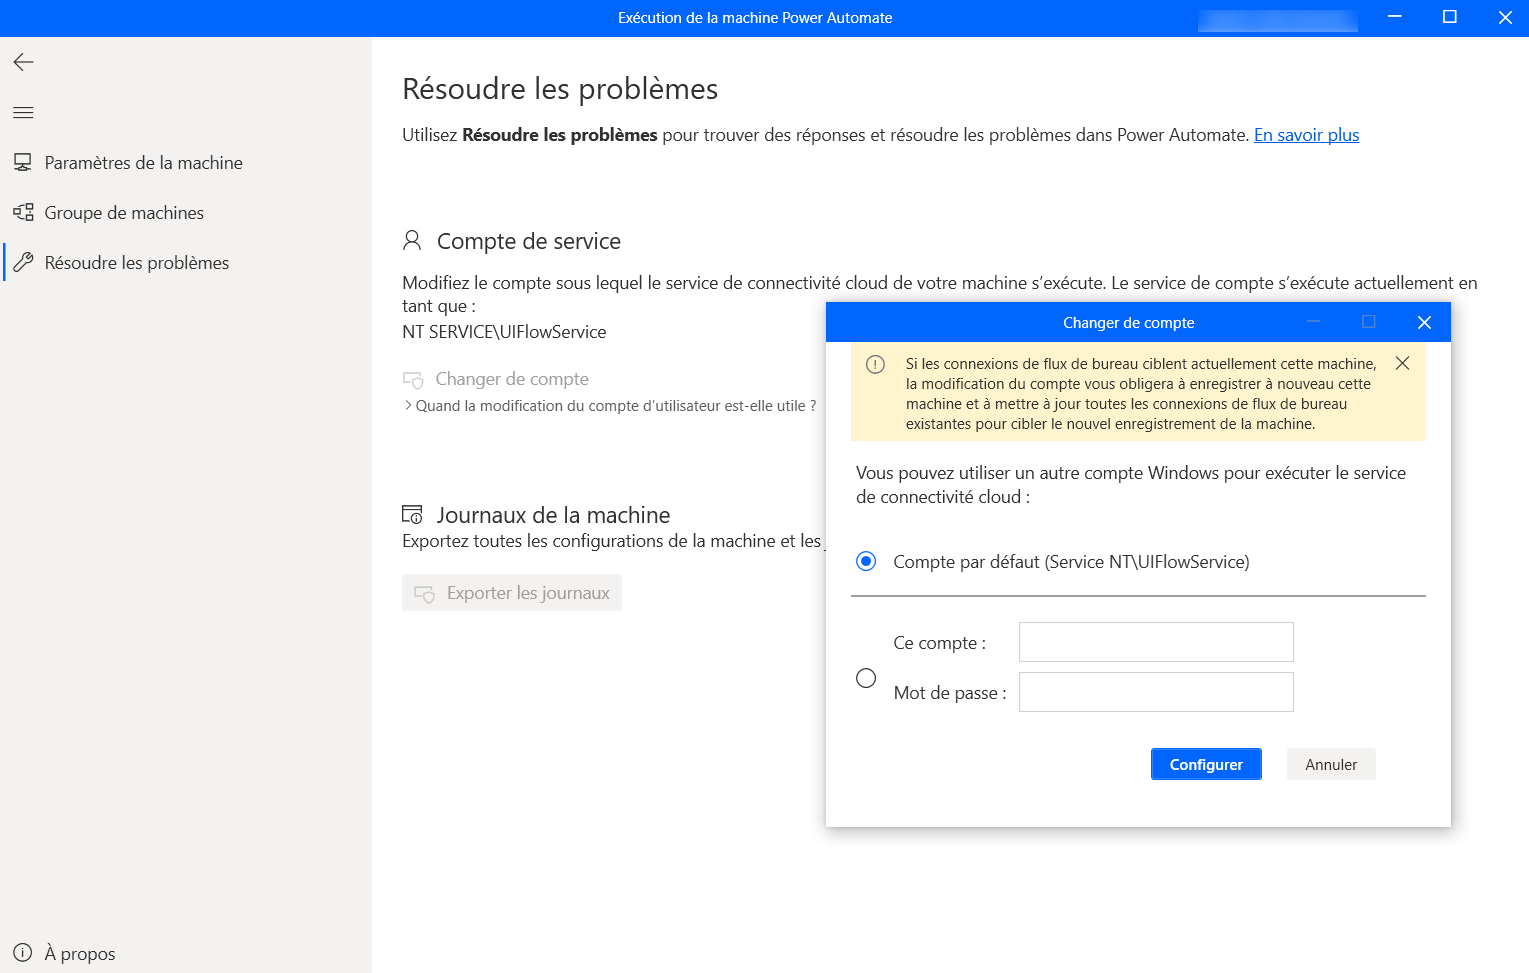Image resolution: width=1529 pixels, height=973 pixels.
Task: Dismiss the yellow warning banner
Action: coord(1402,363)
